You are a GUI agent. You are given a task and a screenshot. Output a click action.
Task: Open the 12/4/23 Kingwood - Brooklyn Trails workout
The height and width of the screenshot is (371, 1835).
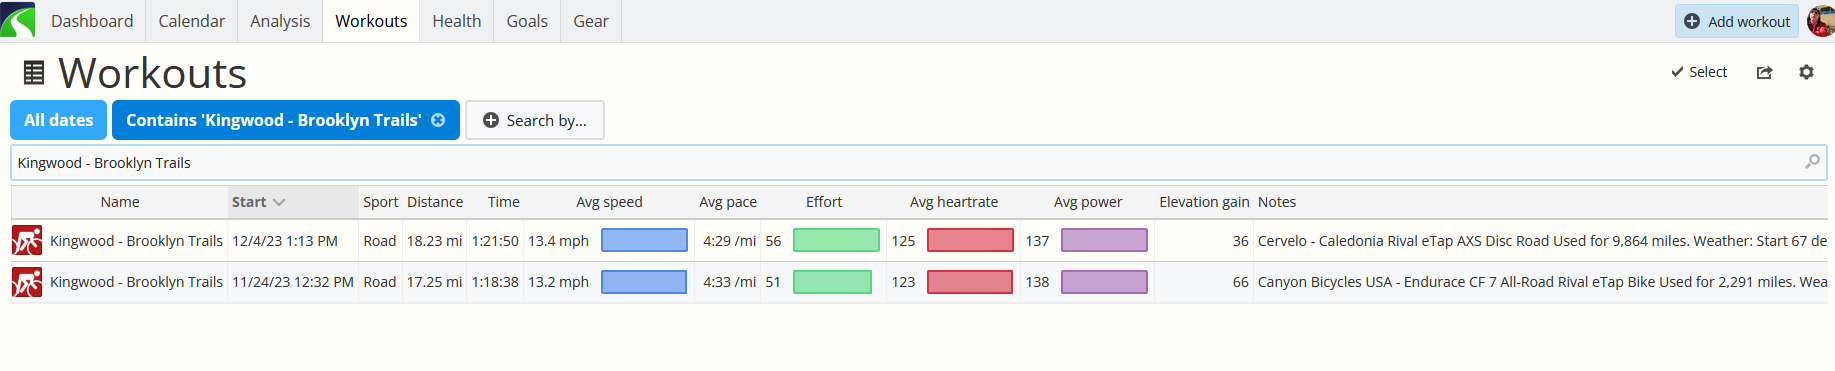[x=136, y=241]
